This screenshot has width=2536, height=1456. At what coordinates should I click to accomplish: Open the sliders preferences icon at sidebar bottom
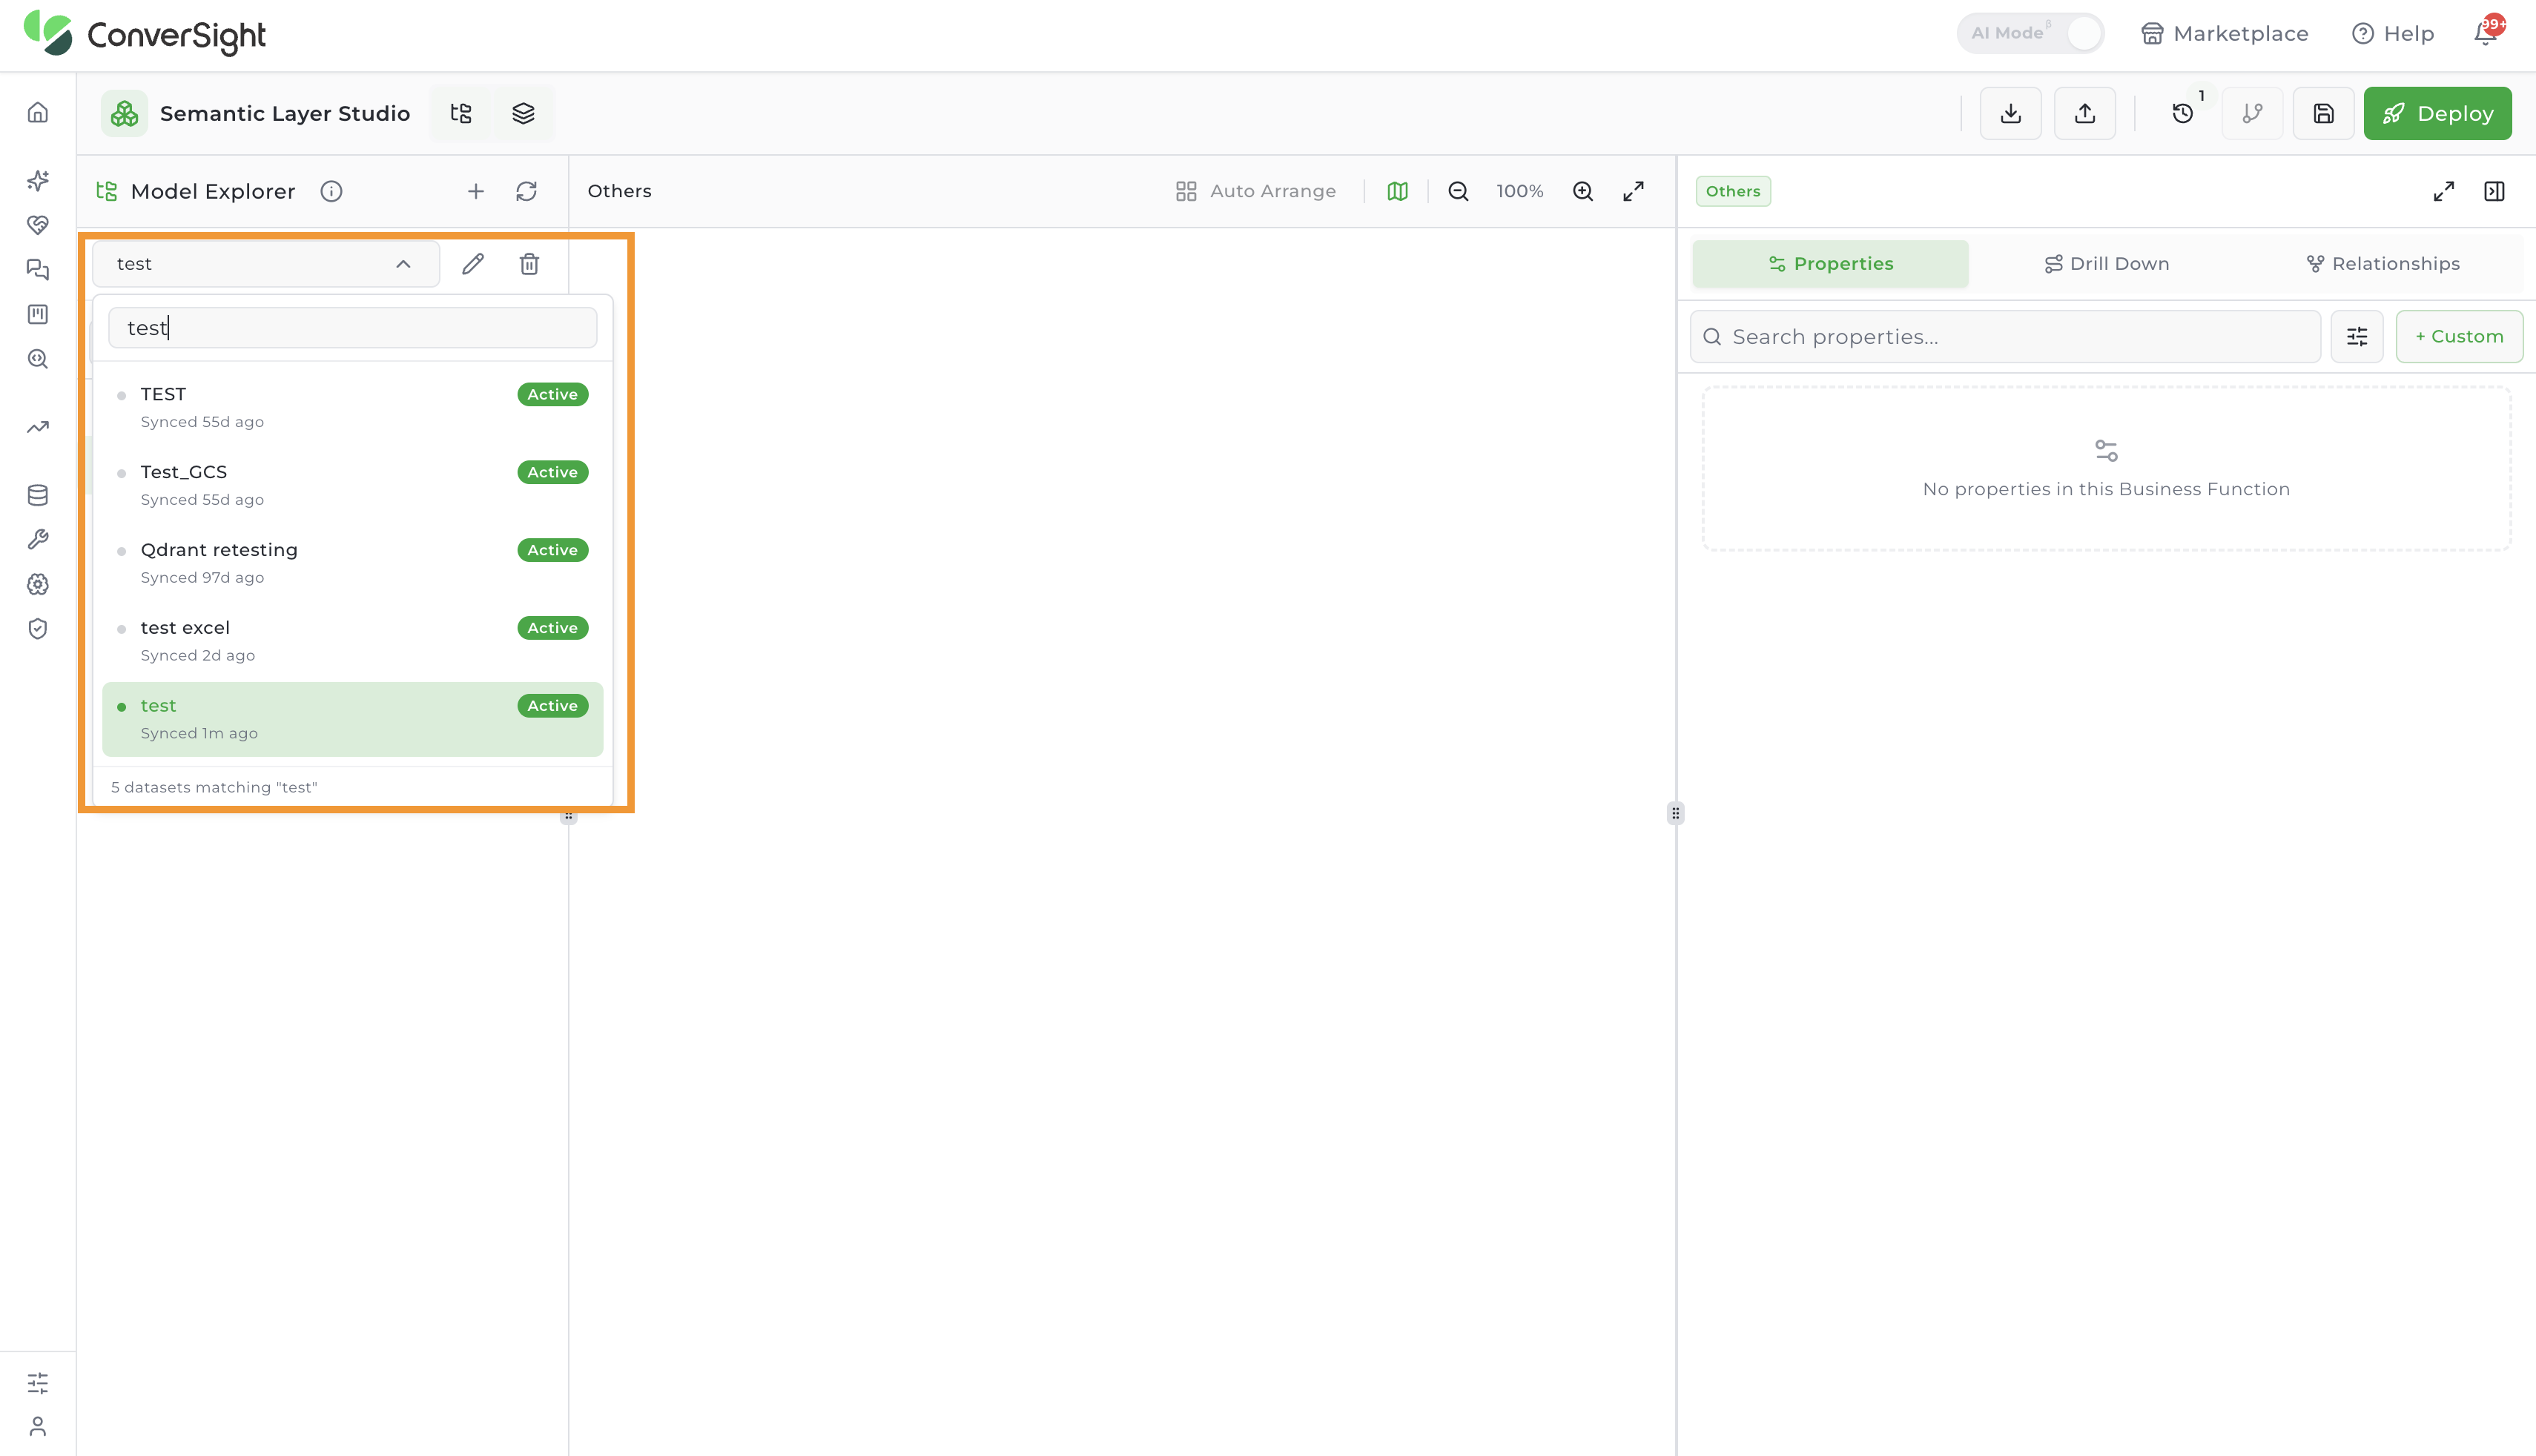tap(38, 1383)
